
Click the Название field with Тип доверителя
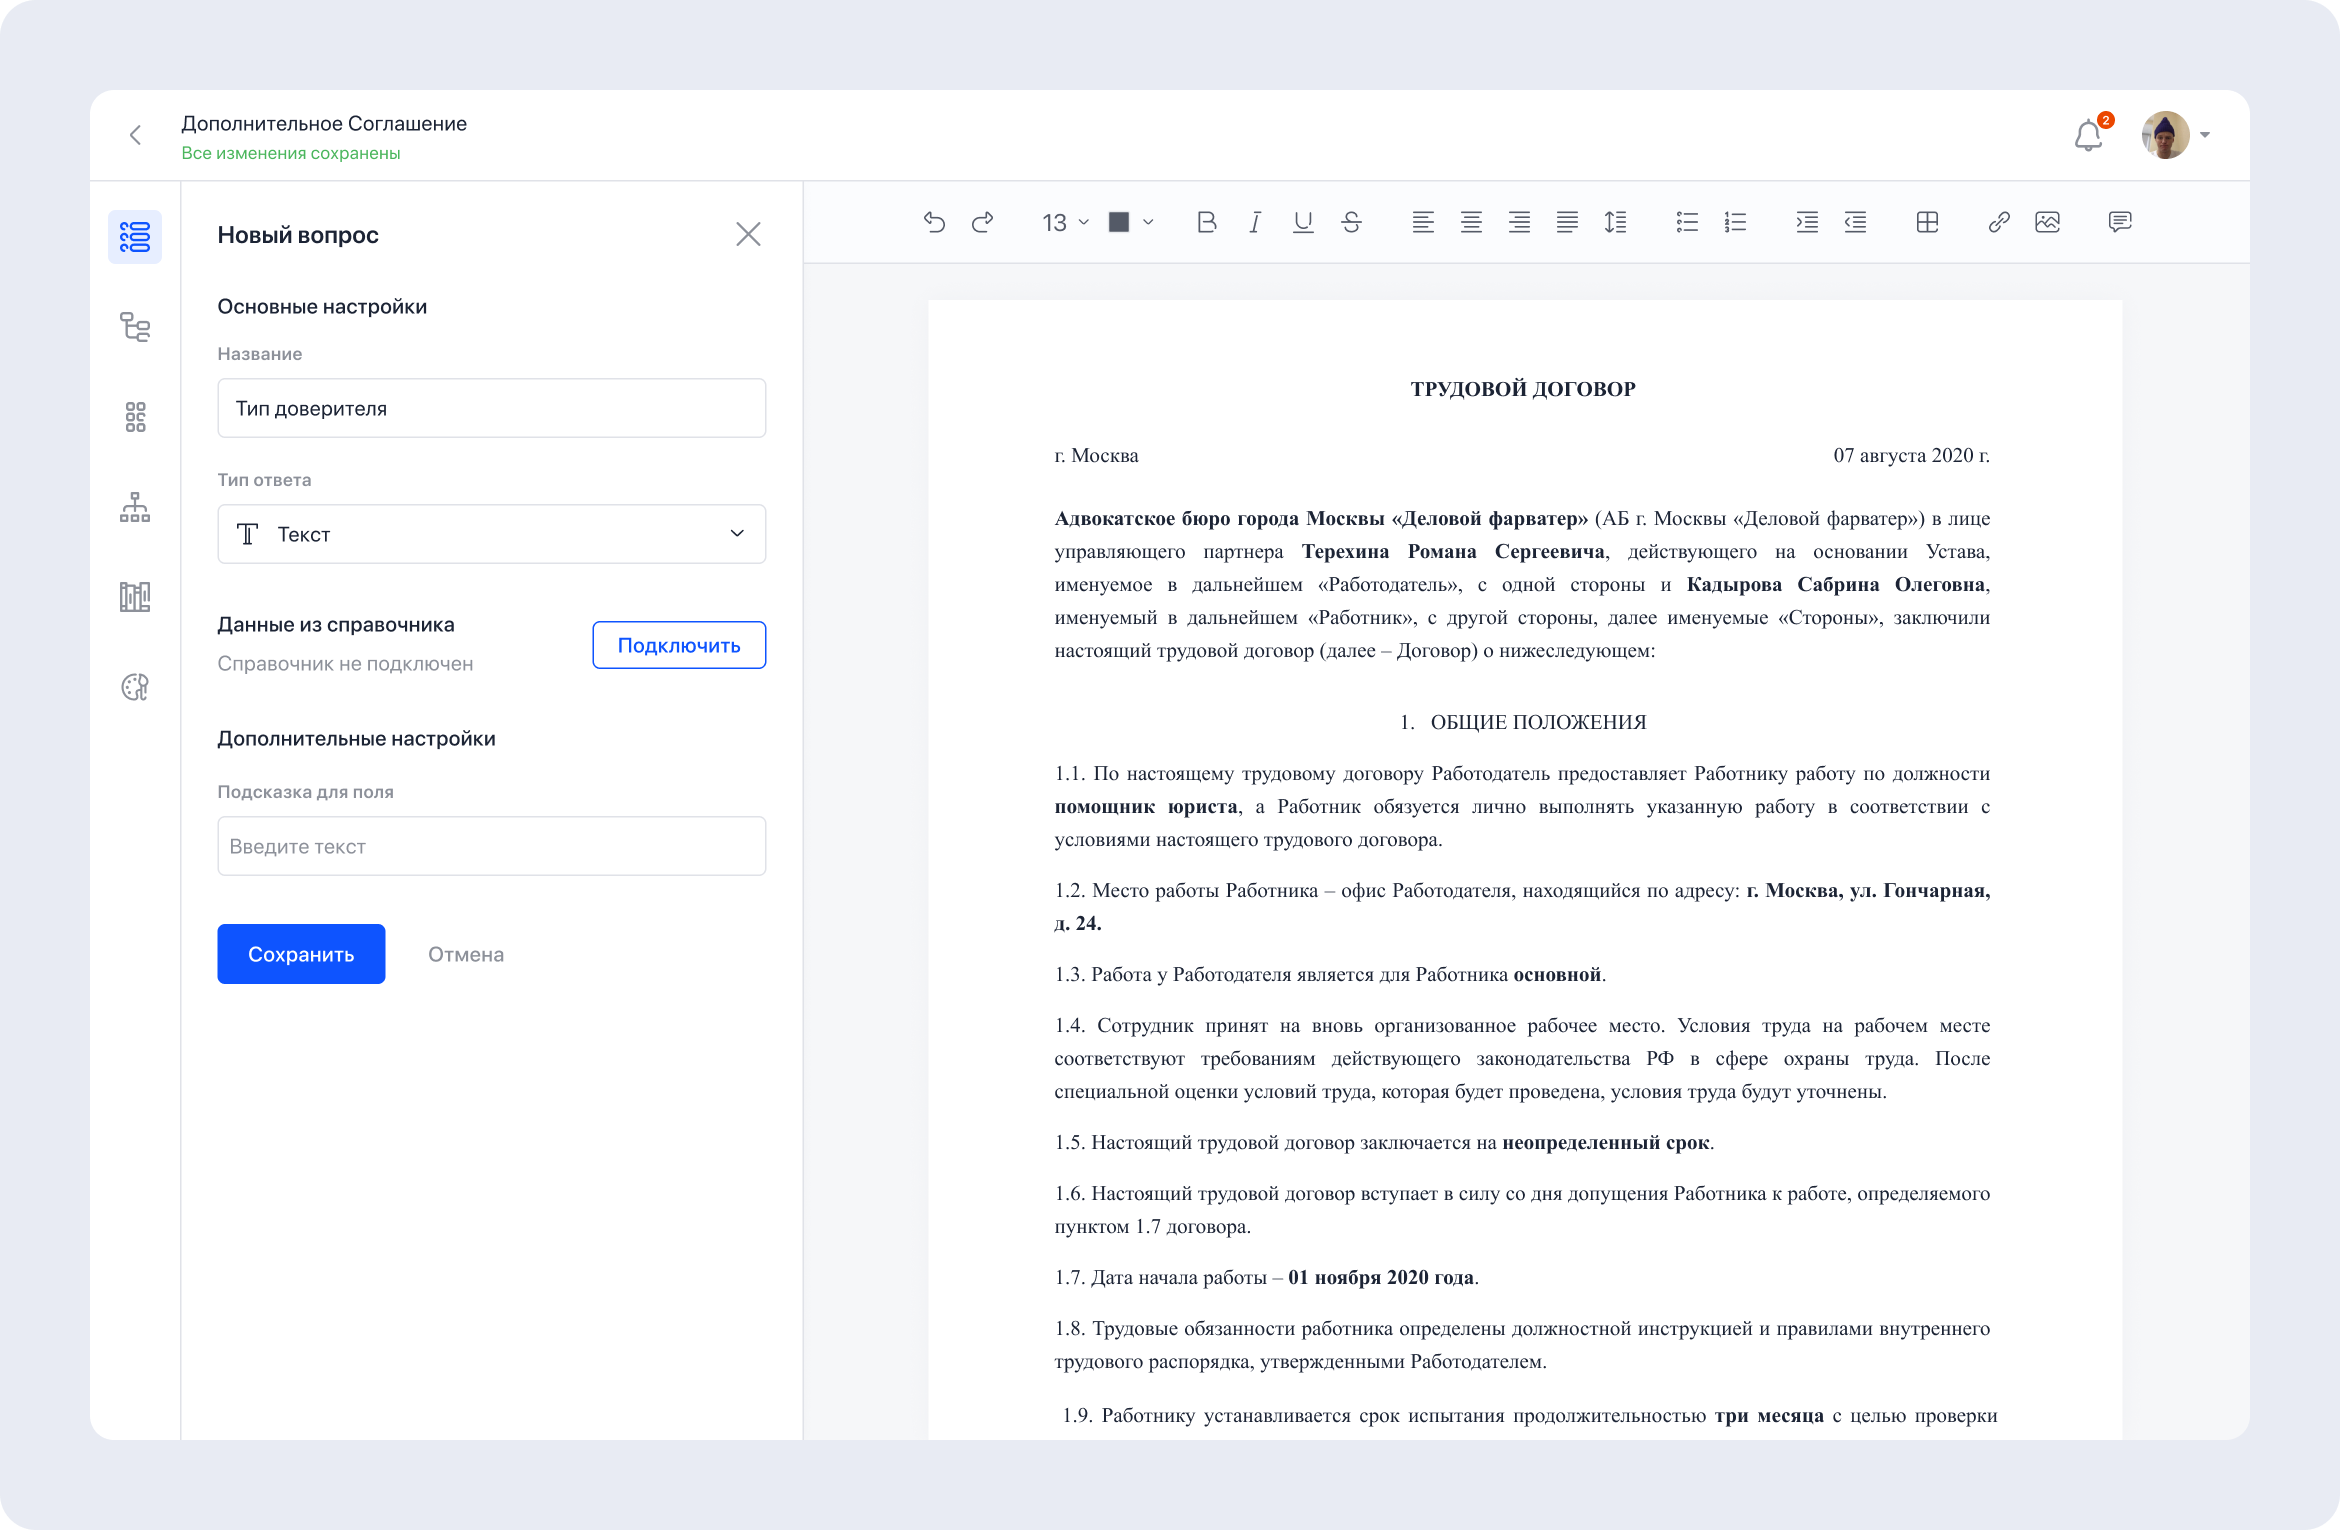(x=491, y=408)
